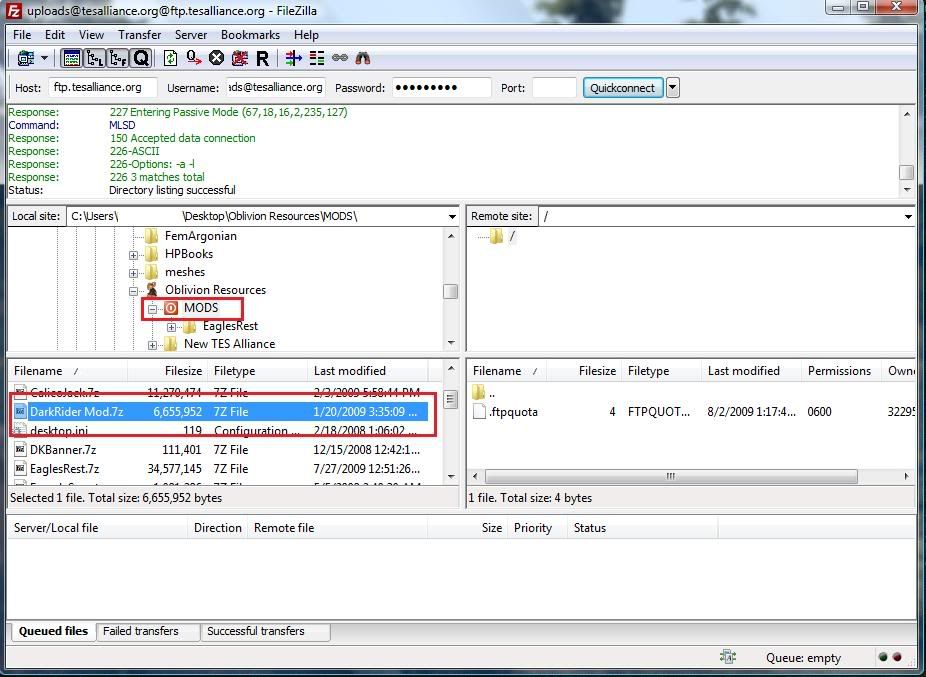
Task: Select the MODS folder in tree
Action: click(201, 308)
